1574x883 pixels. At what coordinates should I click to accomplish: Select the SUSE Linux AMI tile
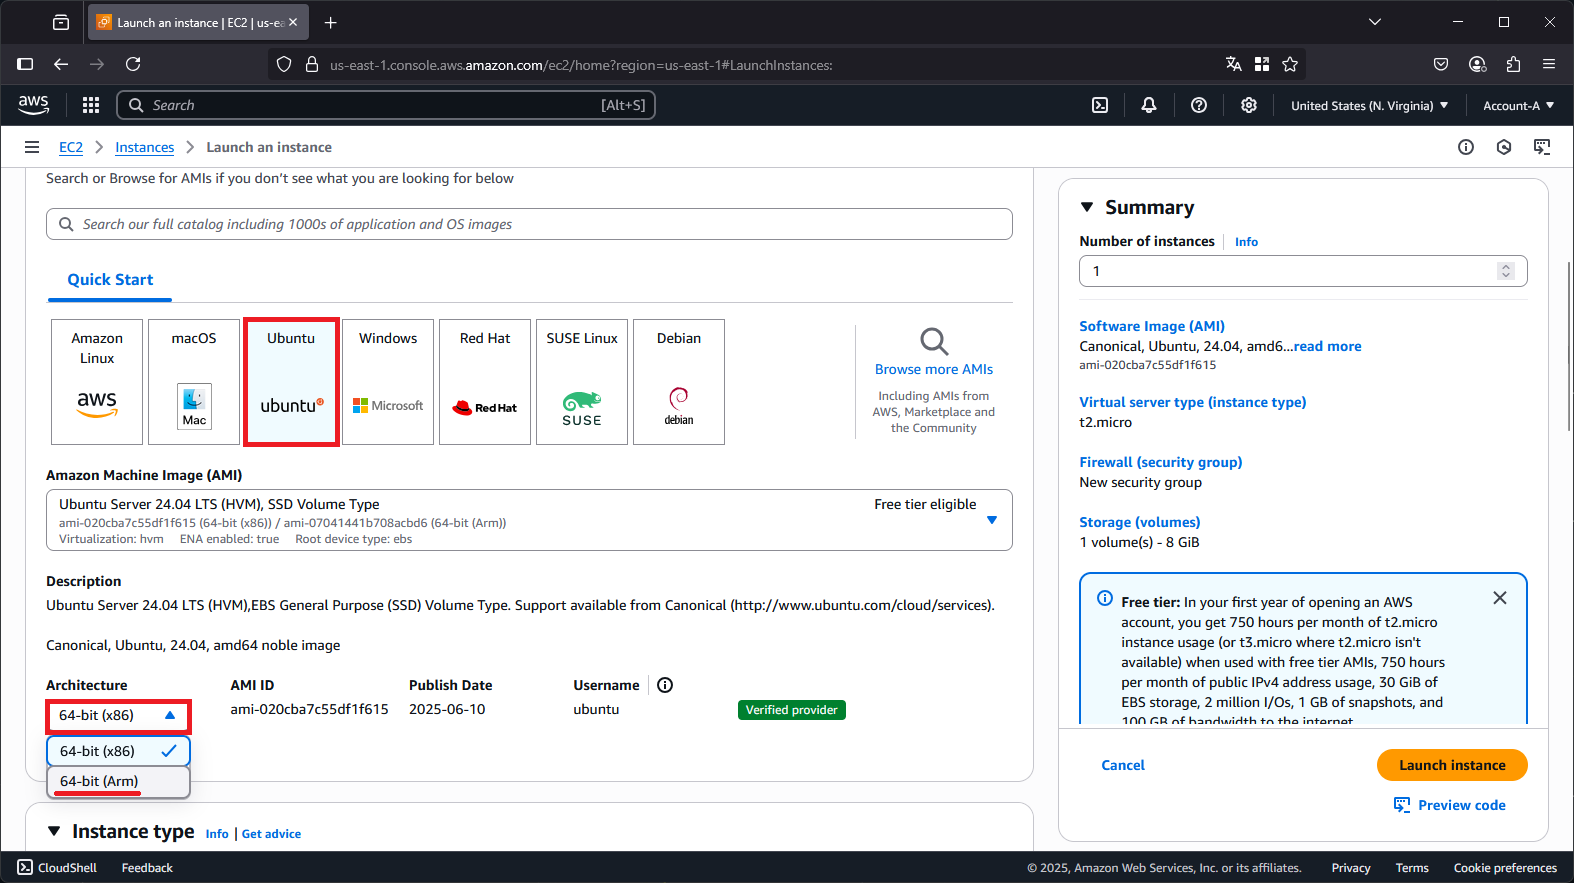pos(582,382)
